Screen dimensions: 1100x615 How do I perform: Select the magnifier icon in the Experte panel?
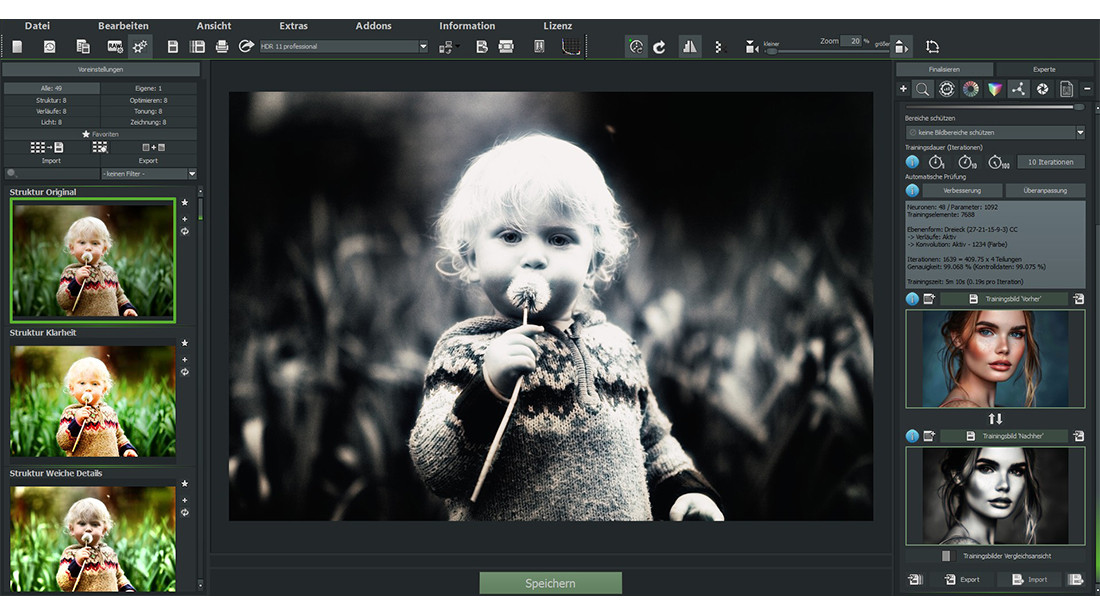pos(922,89)
